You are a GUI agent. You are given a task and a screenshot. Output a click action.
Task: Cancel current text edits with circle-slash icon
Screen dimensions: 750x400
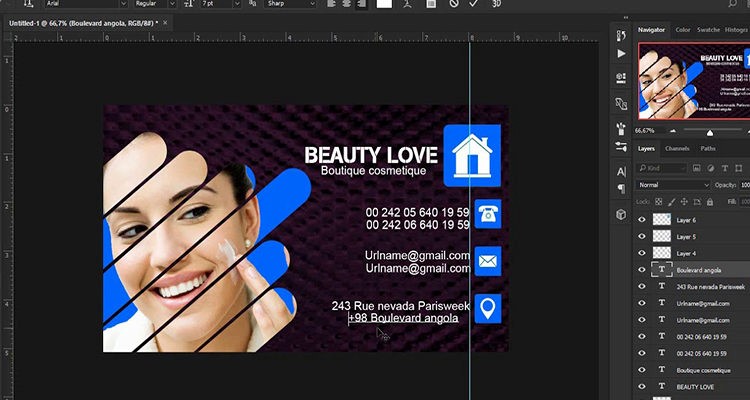pos(454,3)
